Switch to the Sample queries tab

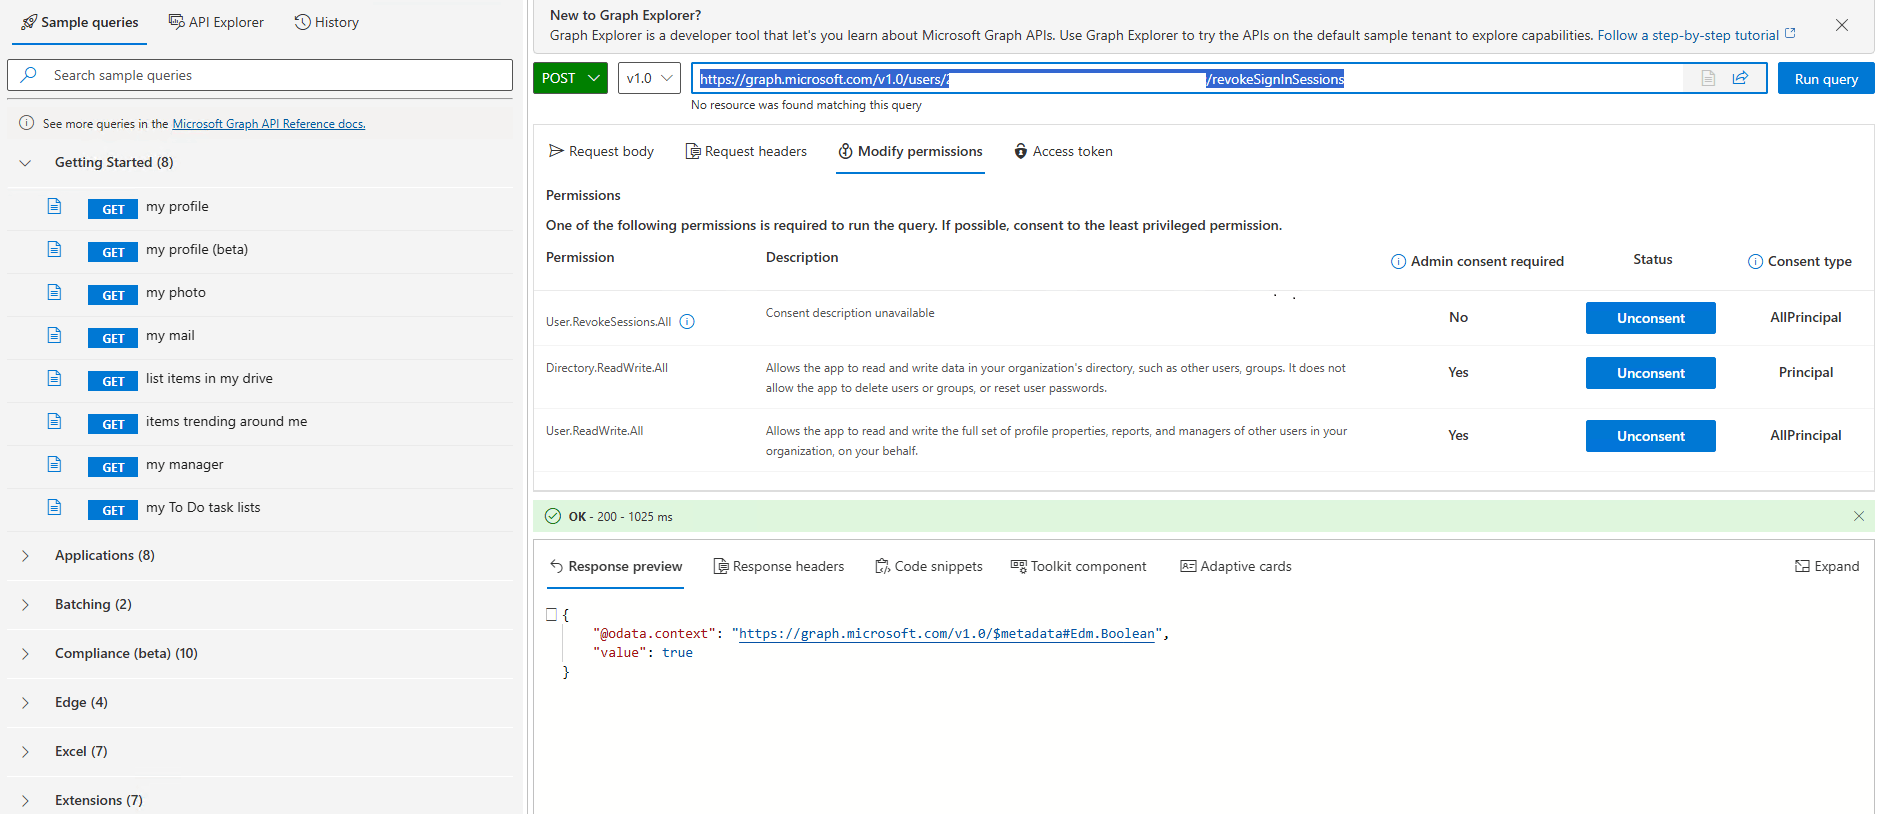80,22
